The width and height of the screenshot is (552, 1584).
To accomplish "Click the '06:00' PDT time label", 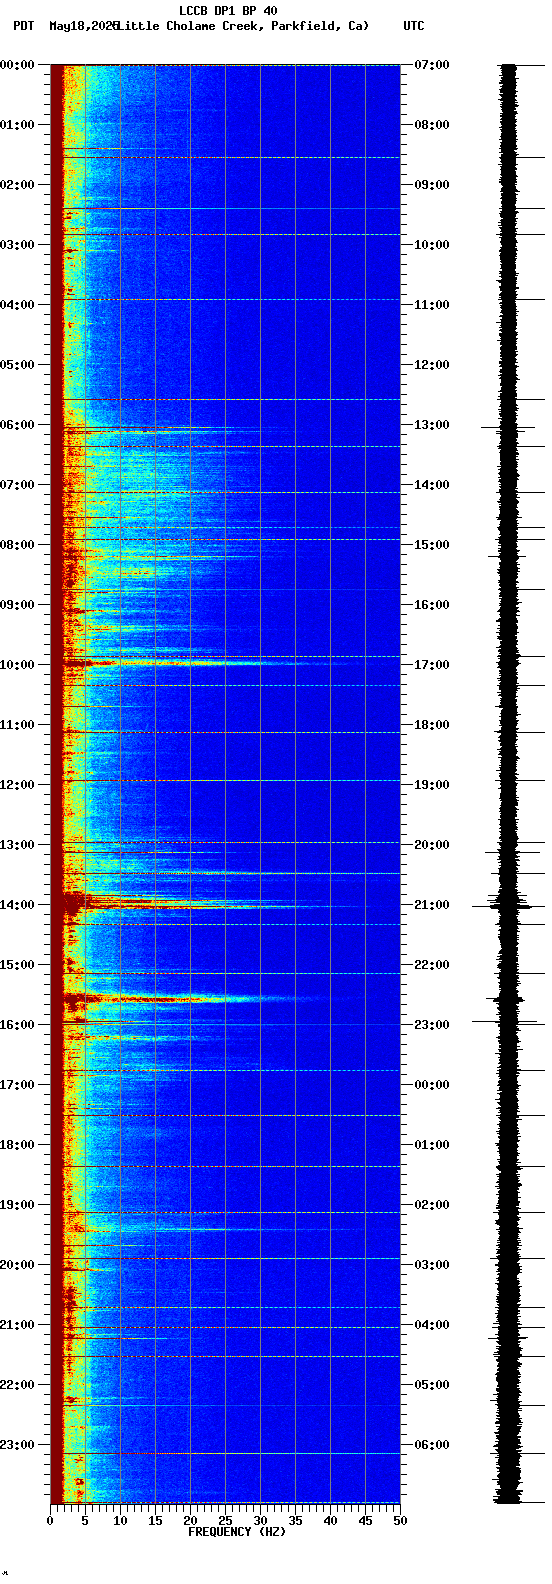I will pos(18,425).
